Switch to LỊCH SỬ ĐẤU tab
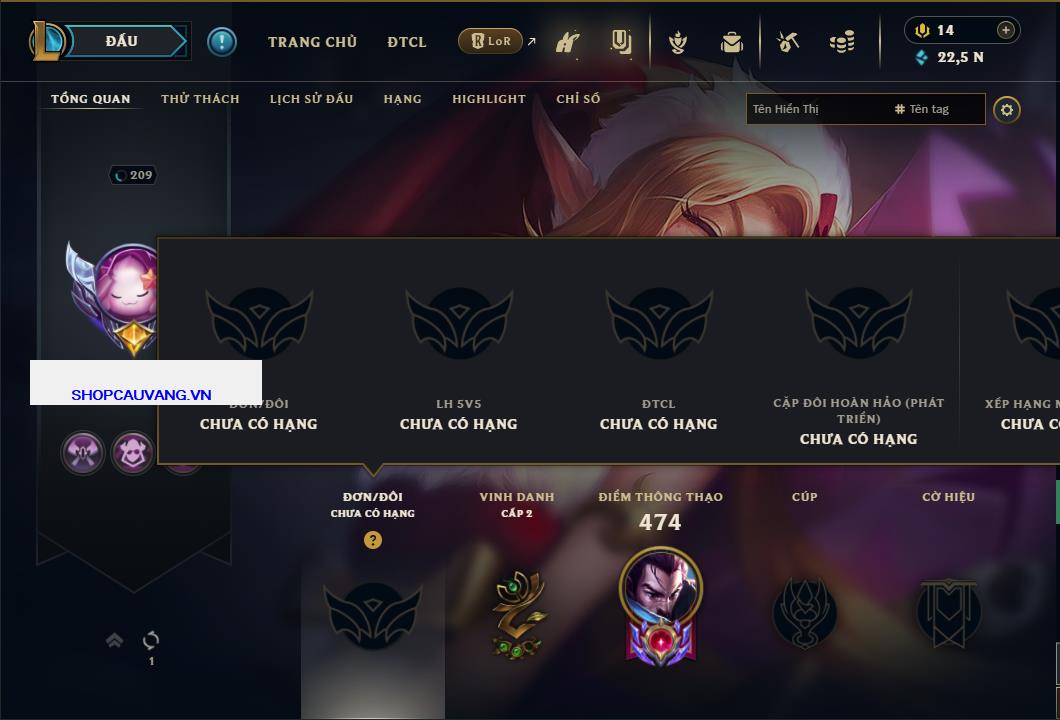 tap(312, 99)
